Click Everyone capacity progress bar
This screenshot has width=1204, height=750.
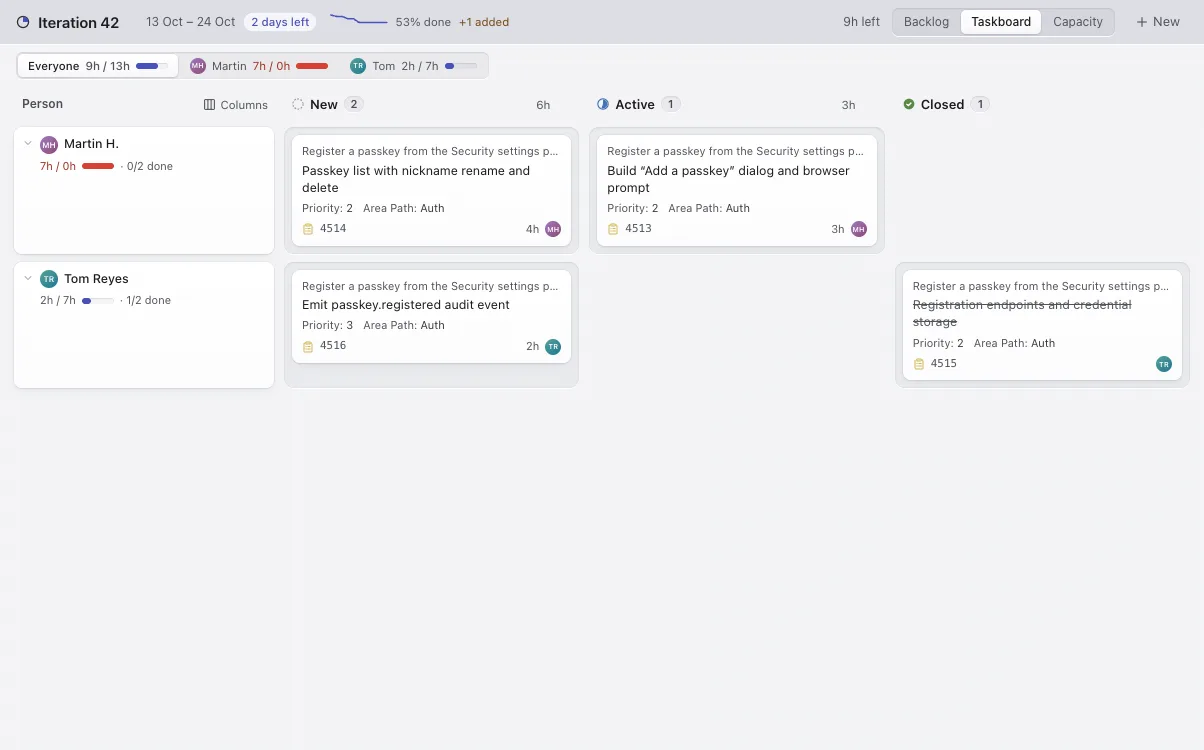151,66
